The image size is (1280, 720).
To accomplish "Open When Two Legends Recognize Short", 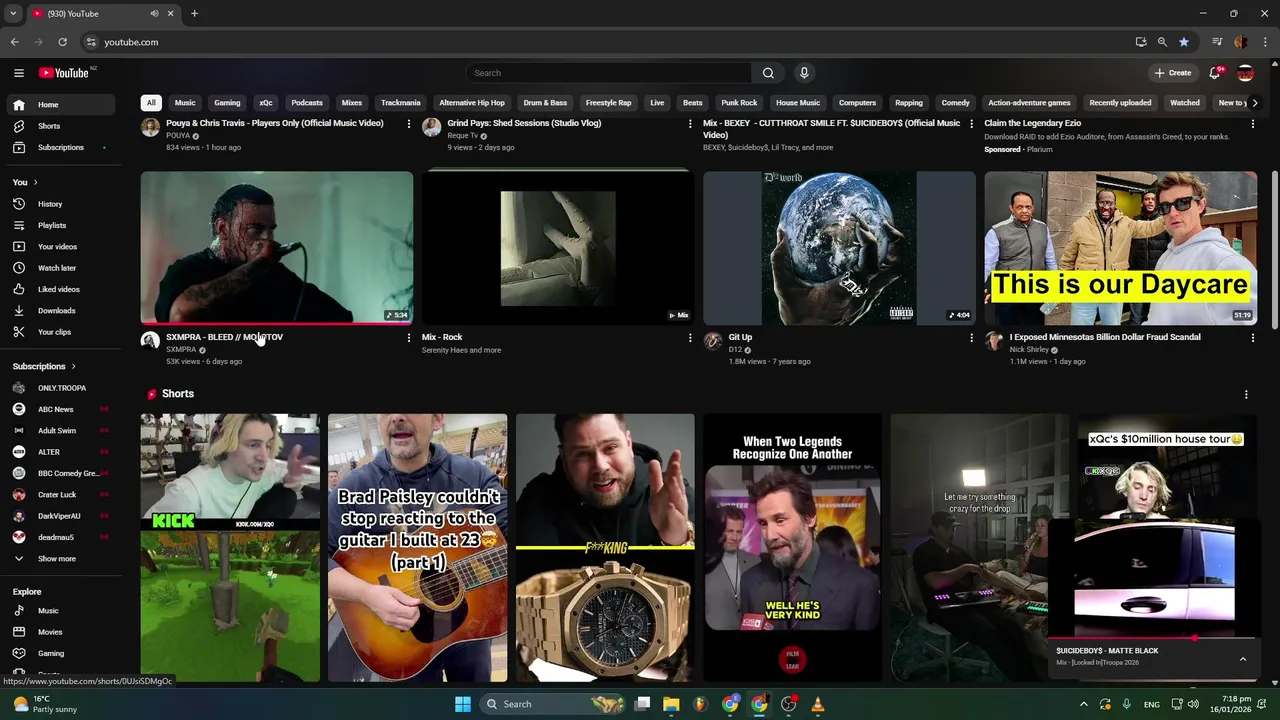I will (x=792, y=548).
